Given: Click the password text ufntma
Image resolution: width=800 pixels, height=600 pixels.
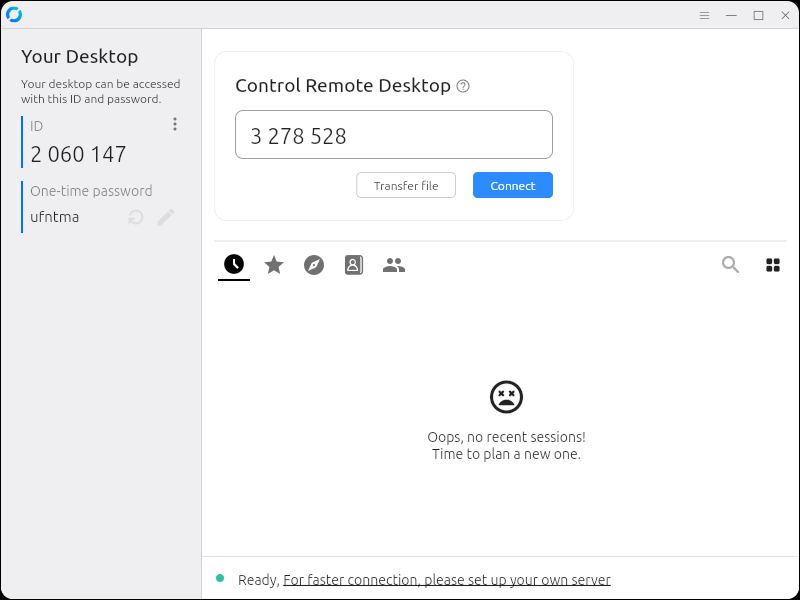Looking at the screenshot, I should pyautogui.click(x=55, y=217).
